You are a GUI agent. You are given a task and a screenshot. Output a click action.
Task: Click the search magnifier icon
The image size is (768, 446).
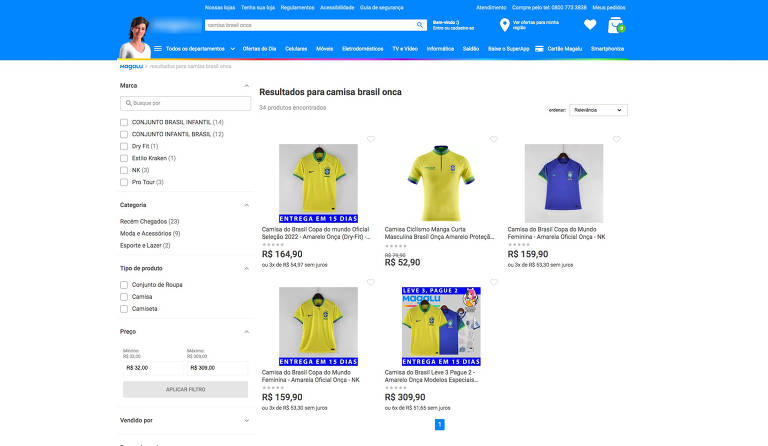[420, 25]
